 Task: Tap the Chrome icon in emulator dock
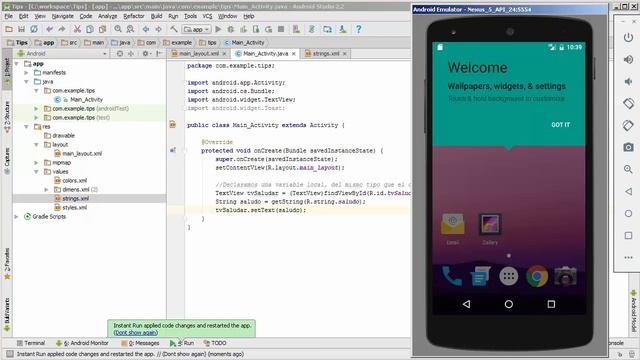pyautogui.click(x=537, y=276)
